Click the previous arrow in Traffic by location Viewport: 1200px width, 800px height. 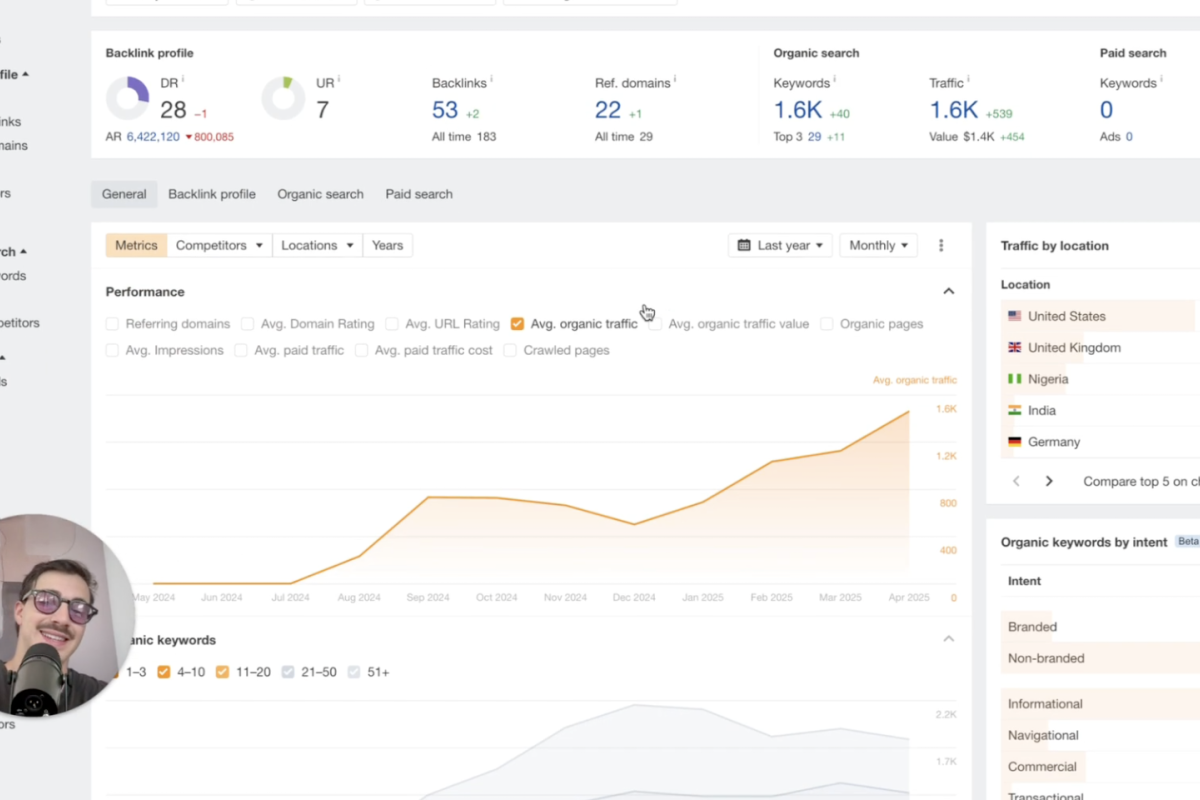pyautogui.click(x=1016, y=481)
